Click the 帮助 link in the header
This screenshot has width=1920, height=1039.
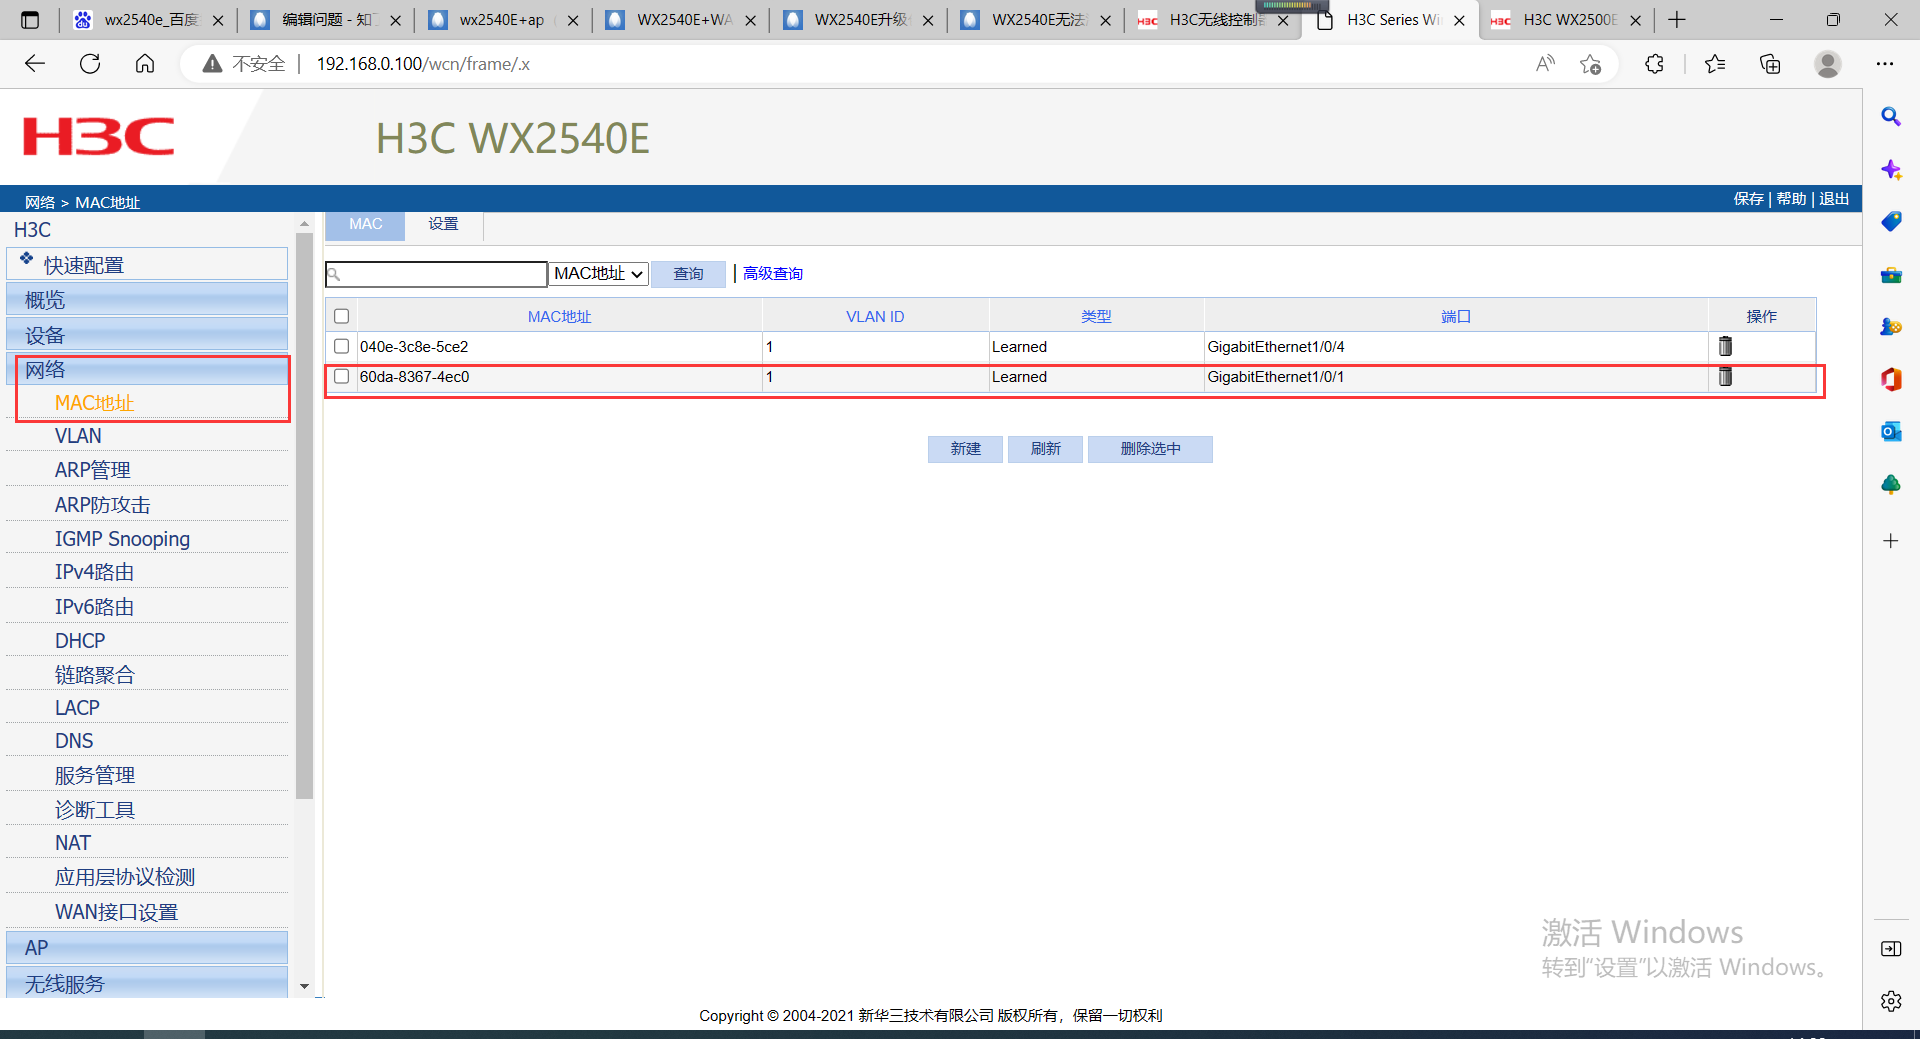[x=1791, y=199]
